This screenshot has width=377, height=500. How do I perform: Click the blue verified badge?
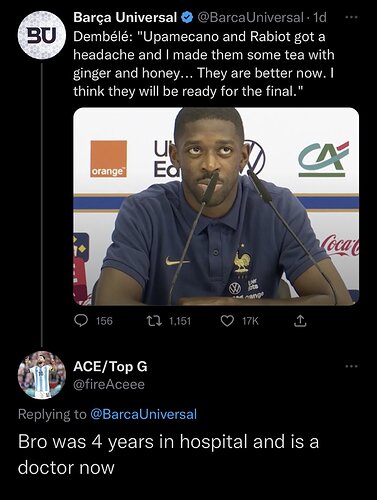click(188, 17)
